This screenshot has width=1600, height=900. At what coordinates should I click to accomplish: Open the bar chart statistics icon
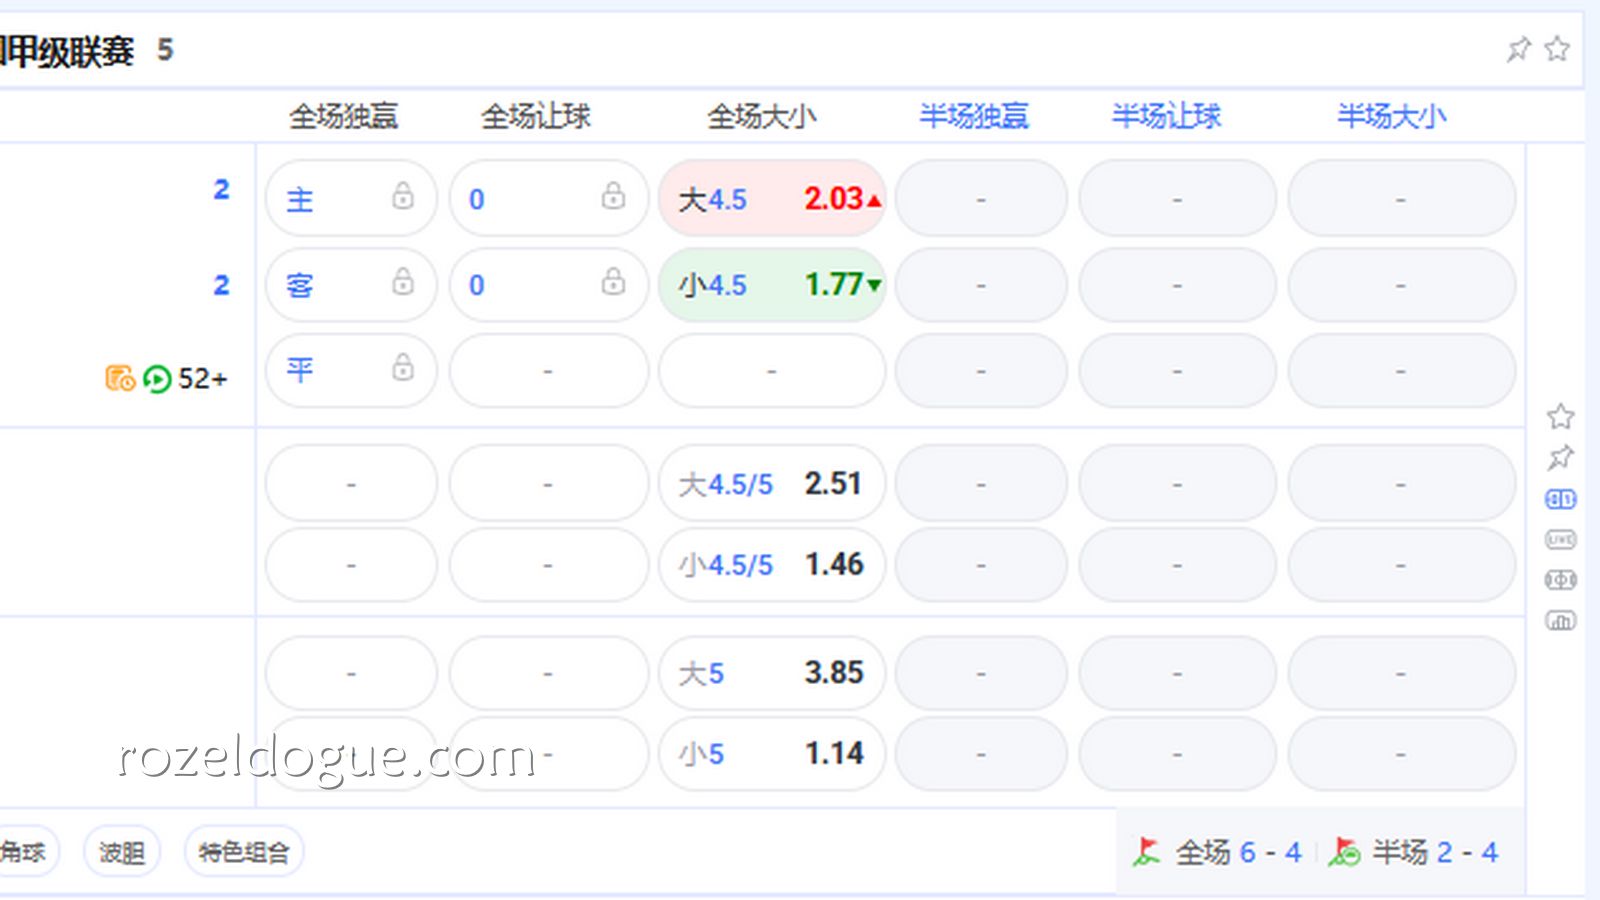[x=1560, y=621]
